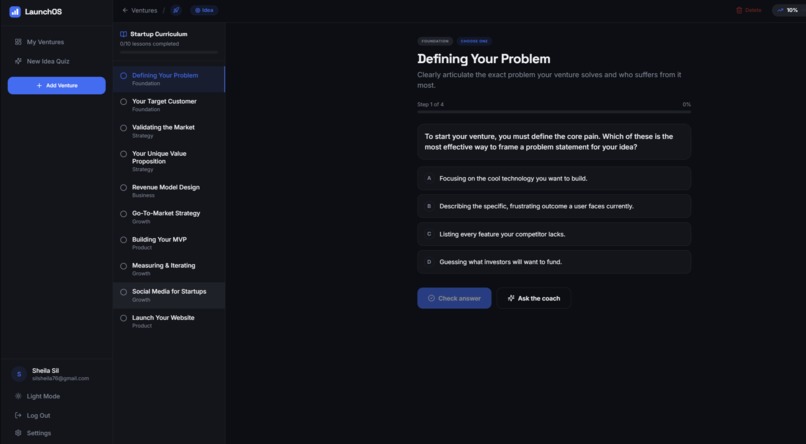Delete this venture

pyautogui.click(x=748, y=10)
